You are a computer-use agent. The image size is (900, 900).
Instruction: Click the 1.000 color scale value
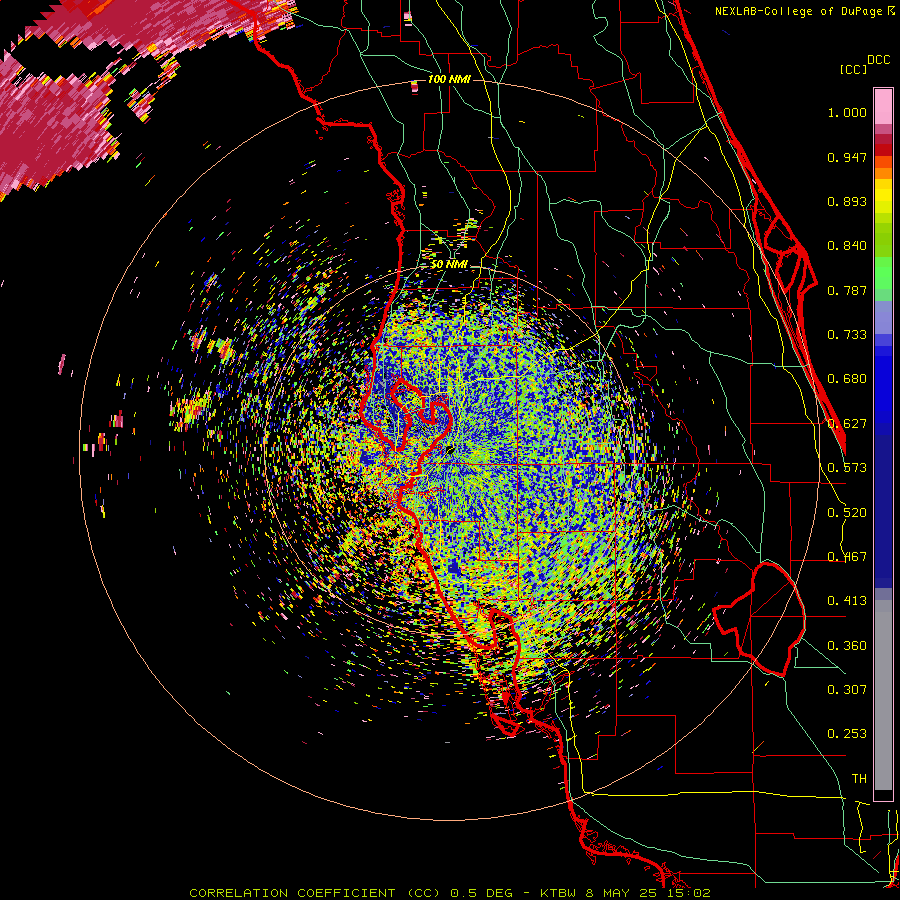(847, 112)
